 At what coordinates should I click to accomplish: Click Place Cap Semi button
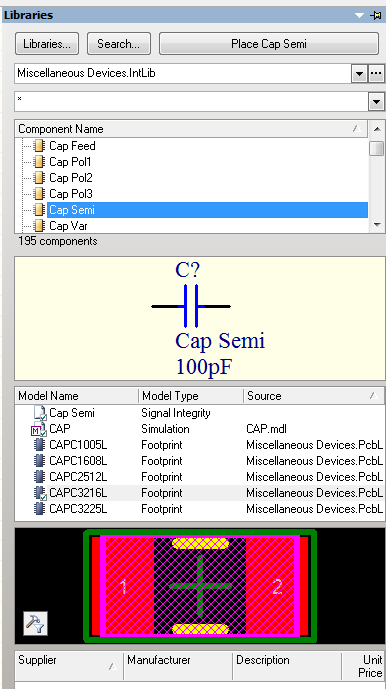coord(268,44)
